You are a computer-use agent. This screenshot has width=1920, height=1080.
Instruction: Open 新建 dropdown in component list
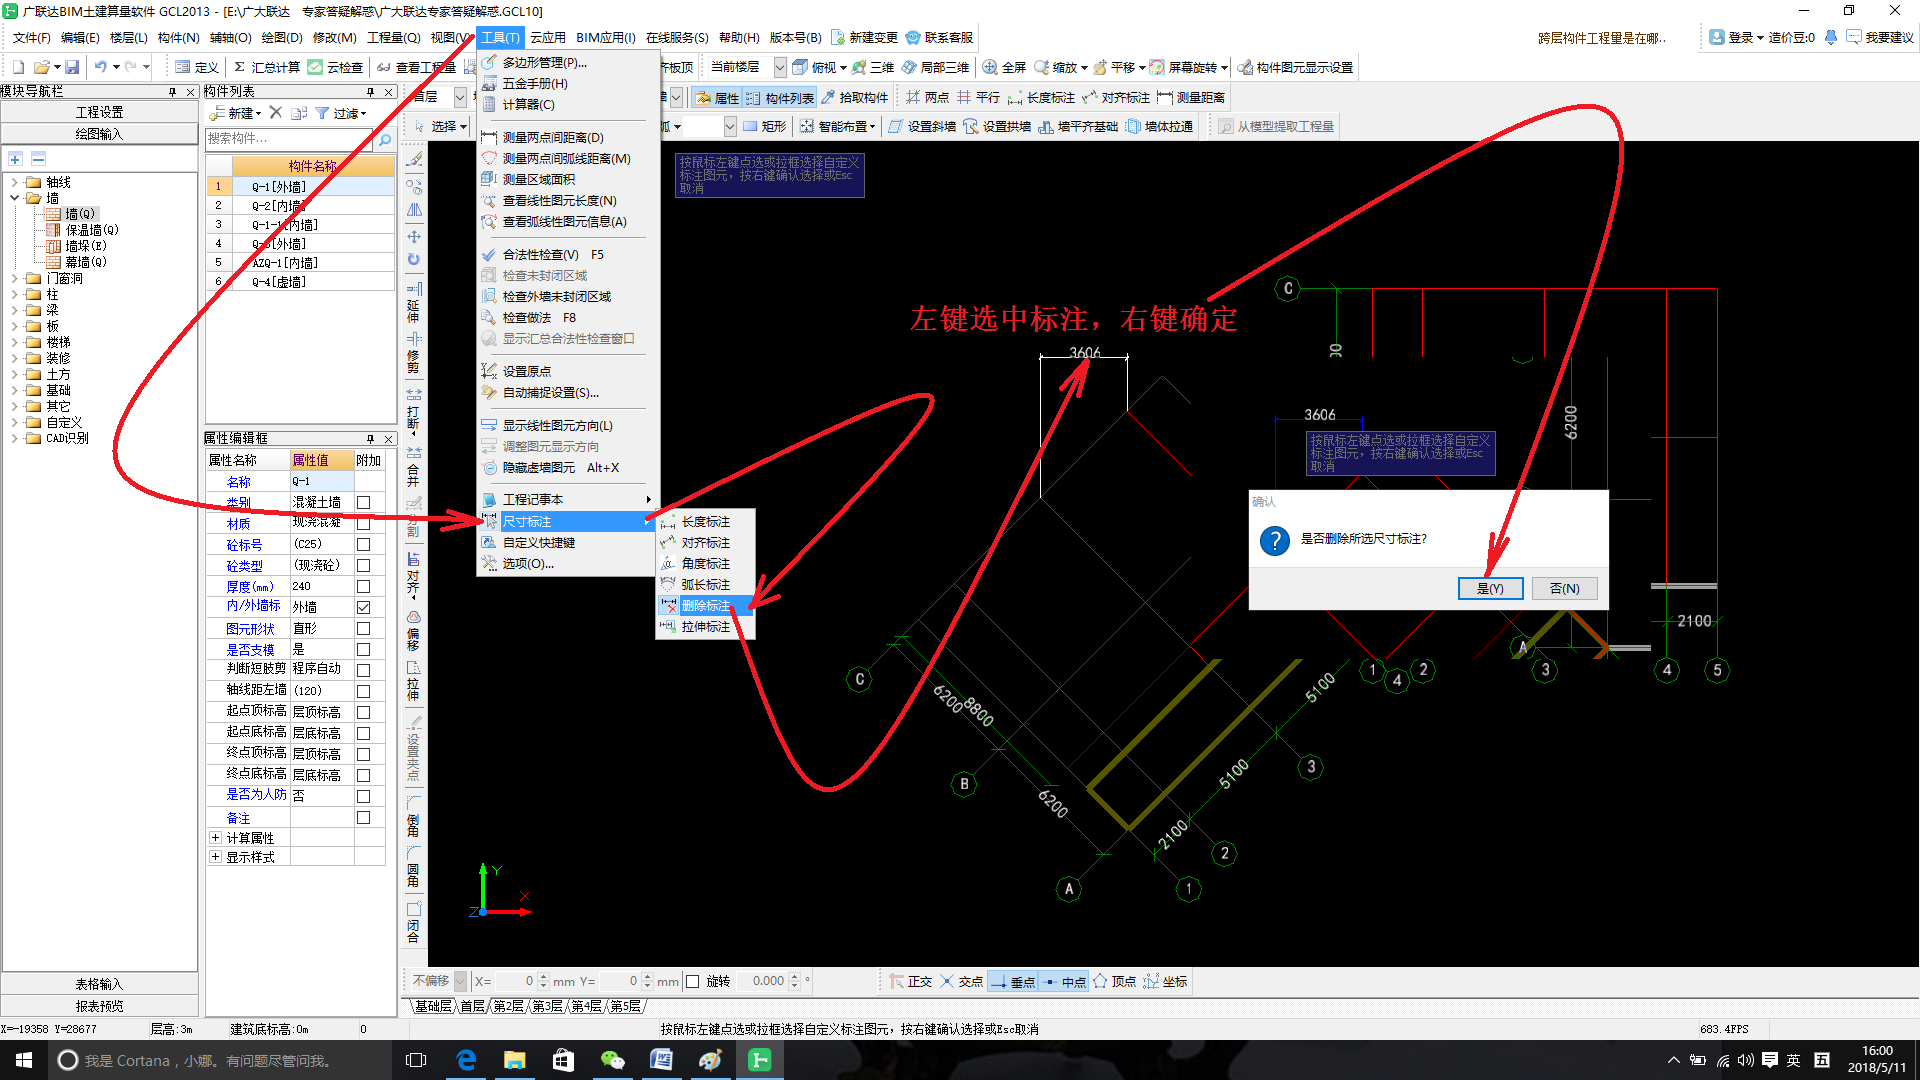(236, 113)
